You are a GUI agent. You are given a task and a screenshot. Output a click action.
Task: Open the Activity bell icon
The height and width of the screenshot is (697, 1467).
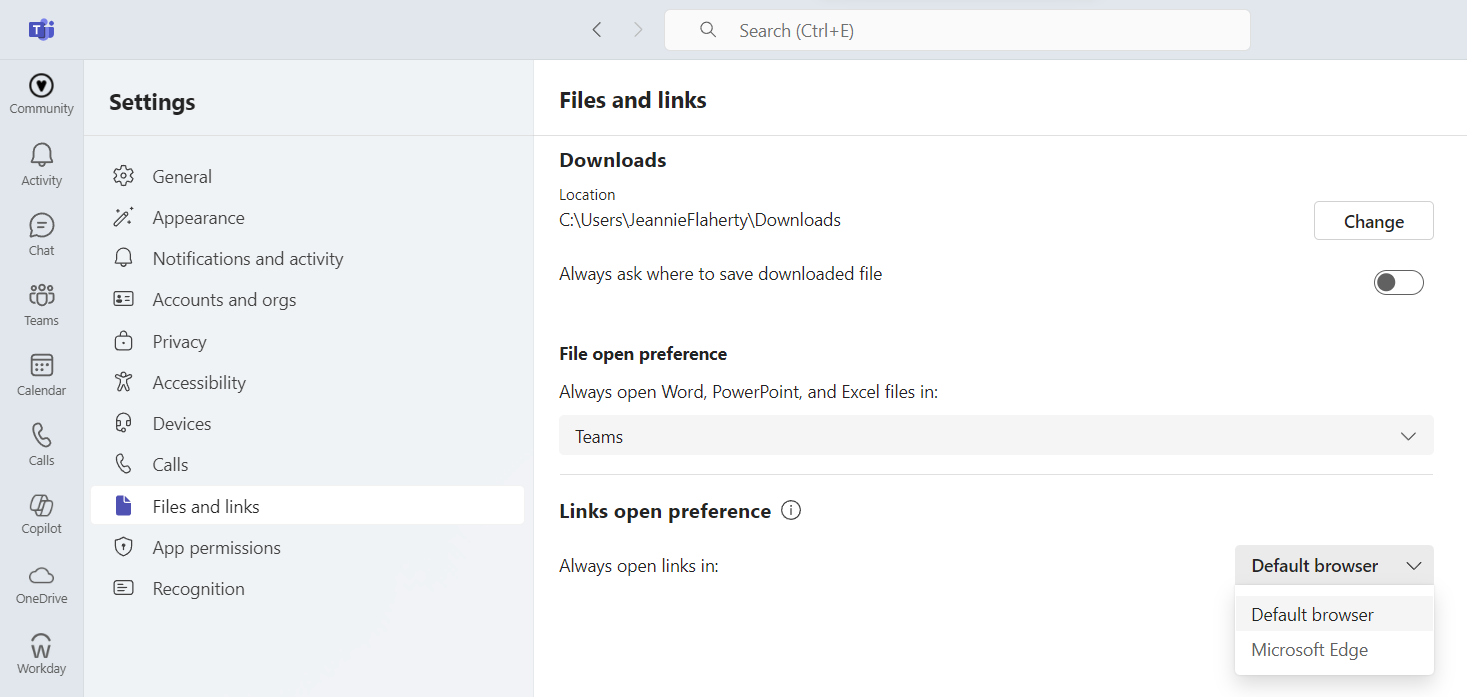pyautogui.click(x=41, y=164)
